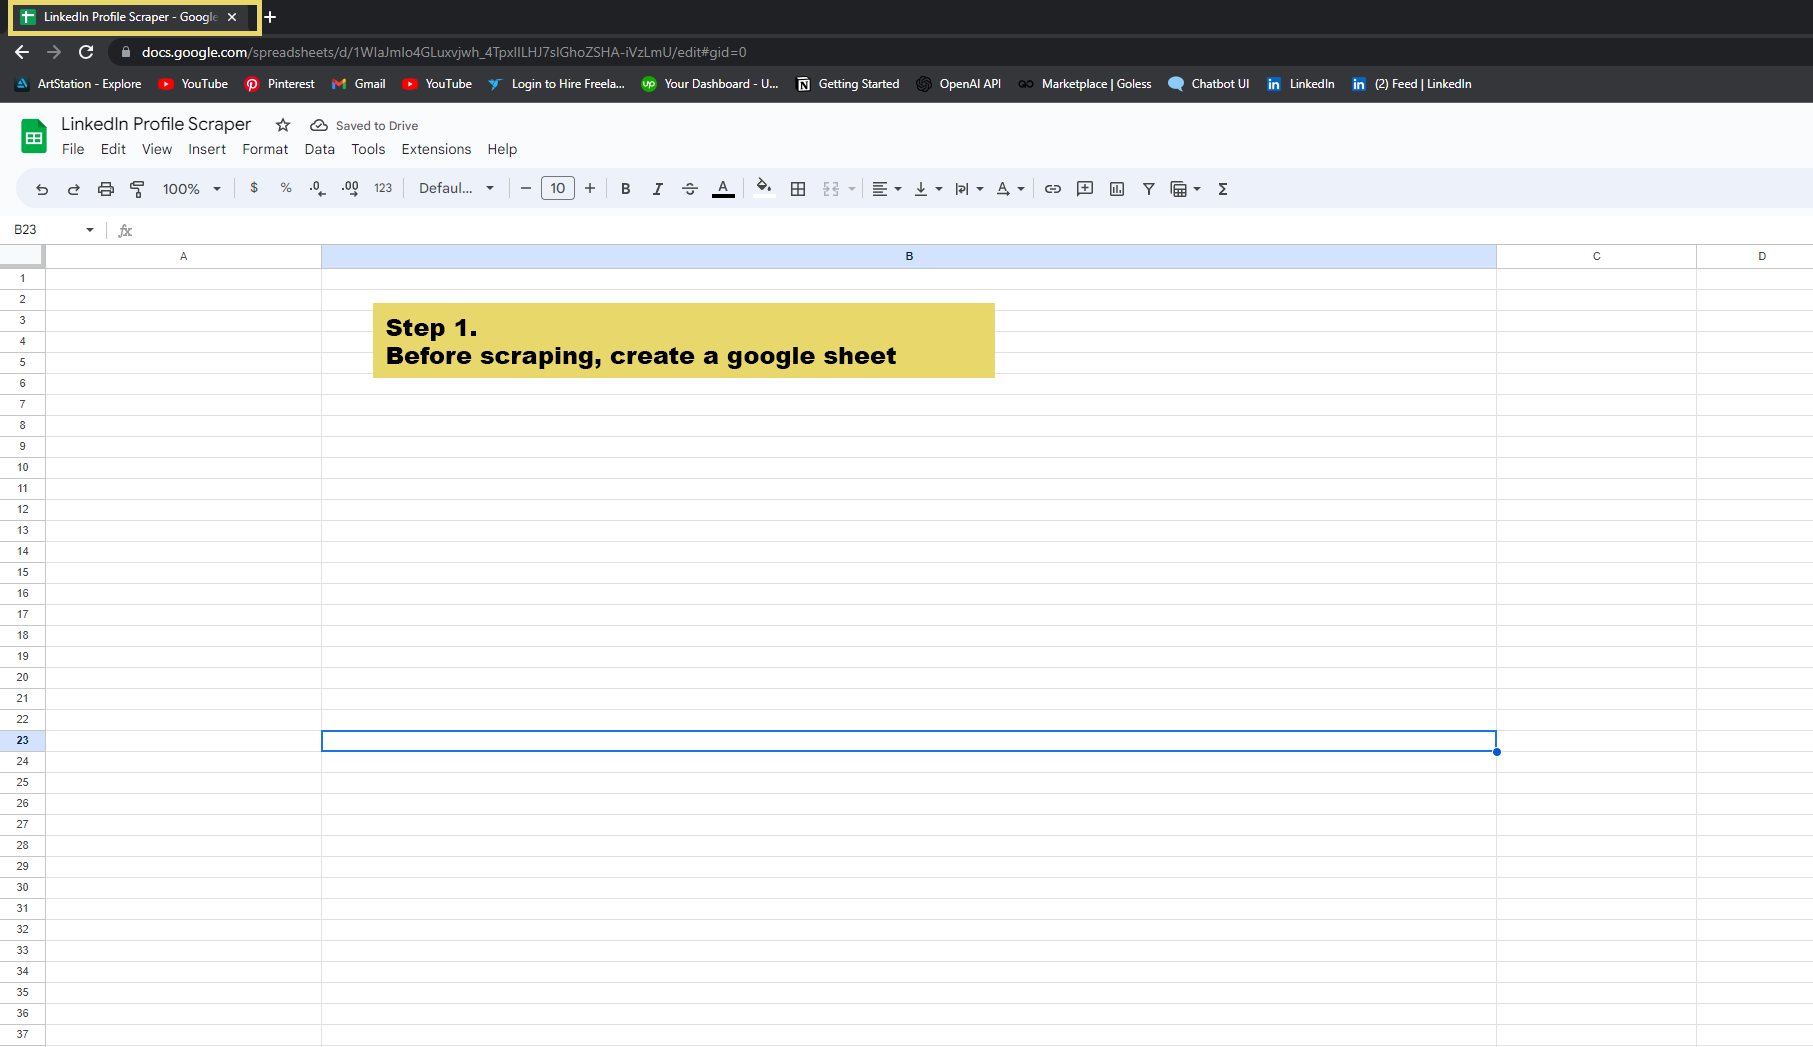This screenshot has height=1047, width=1813.
Task: Decrease decimal places icon
Action: tap(317, 188)
